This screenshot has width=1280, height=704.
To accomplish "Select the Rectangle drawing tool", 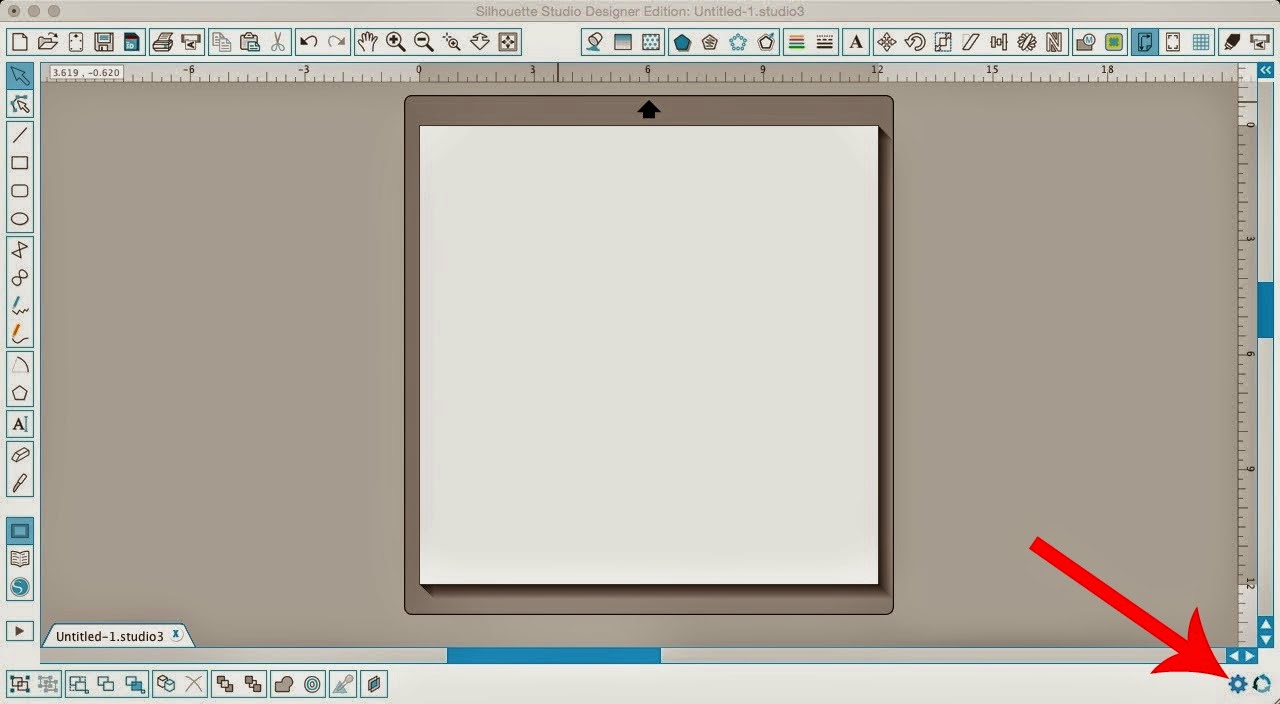I will [20, 163].
